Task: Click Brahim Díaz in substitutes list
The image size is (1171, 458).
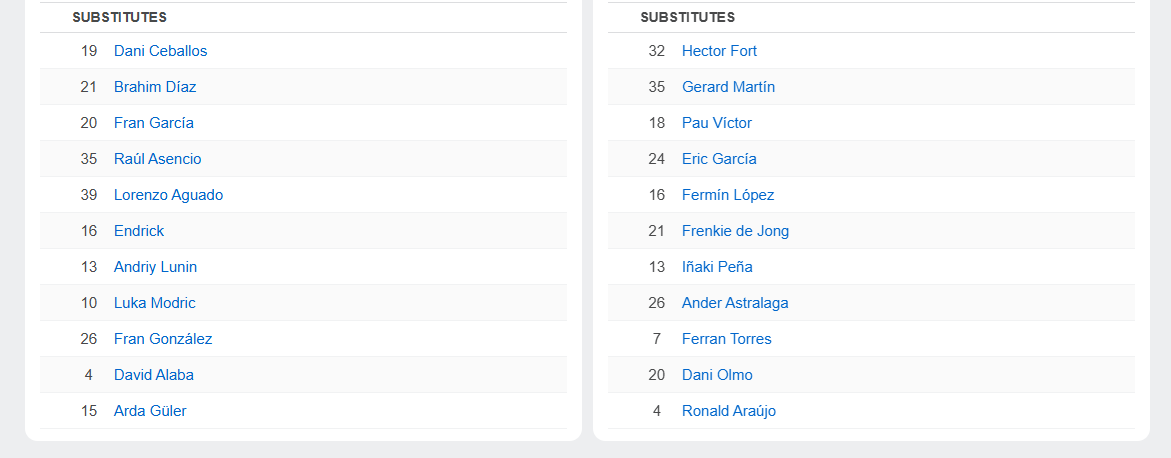Action: [x=155, y=87]
